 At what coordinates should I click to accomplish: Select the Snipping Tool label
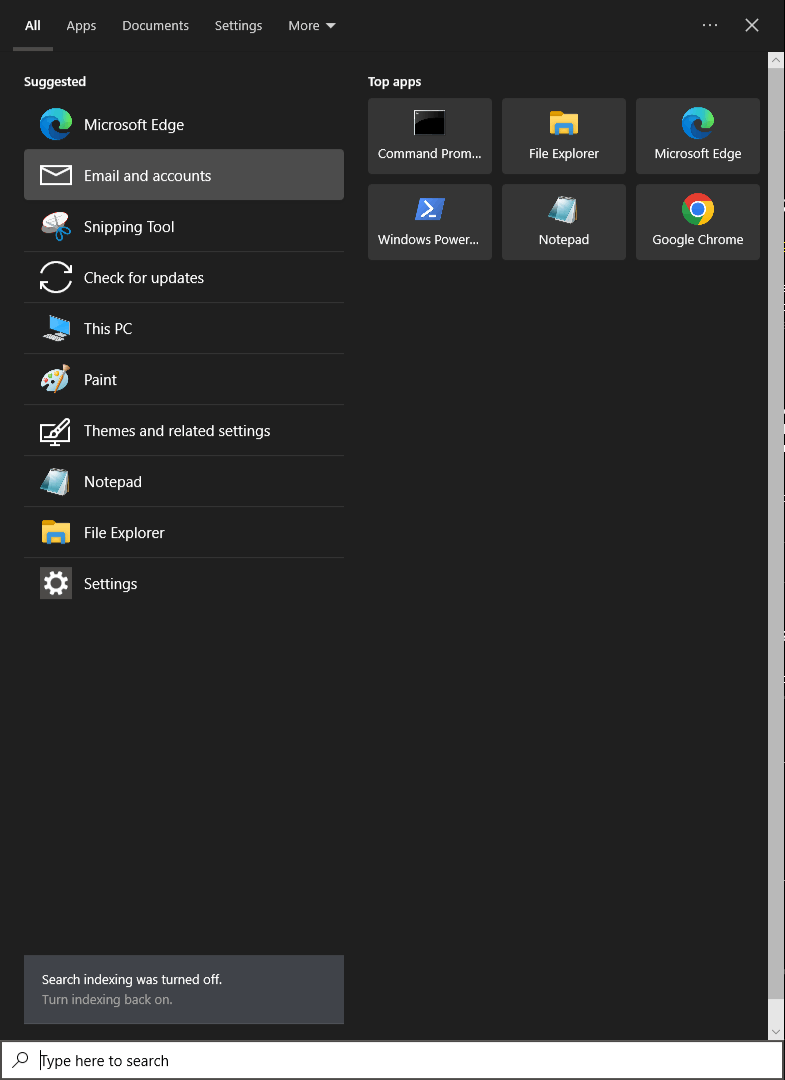tap(129, 227)
